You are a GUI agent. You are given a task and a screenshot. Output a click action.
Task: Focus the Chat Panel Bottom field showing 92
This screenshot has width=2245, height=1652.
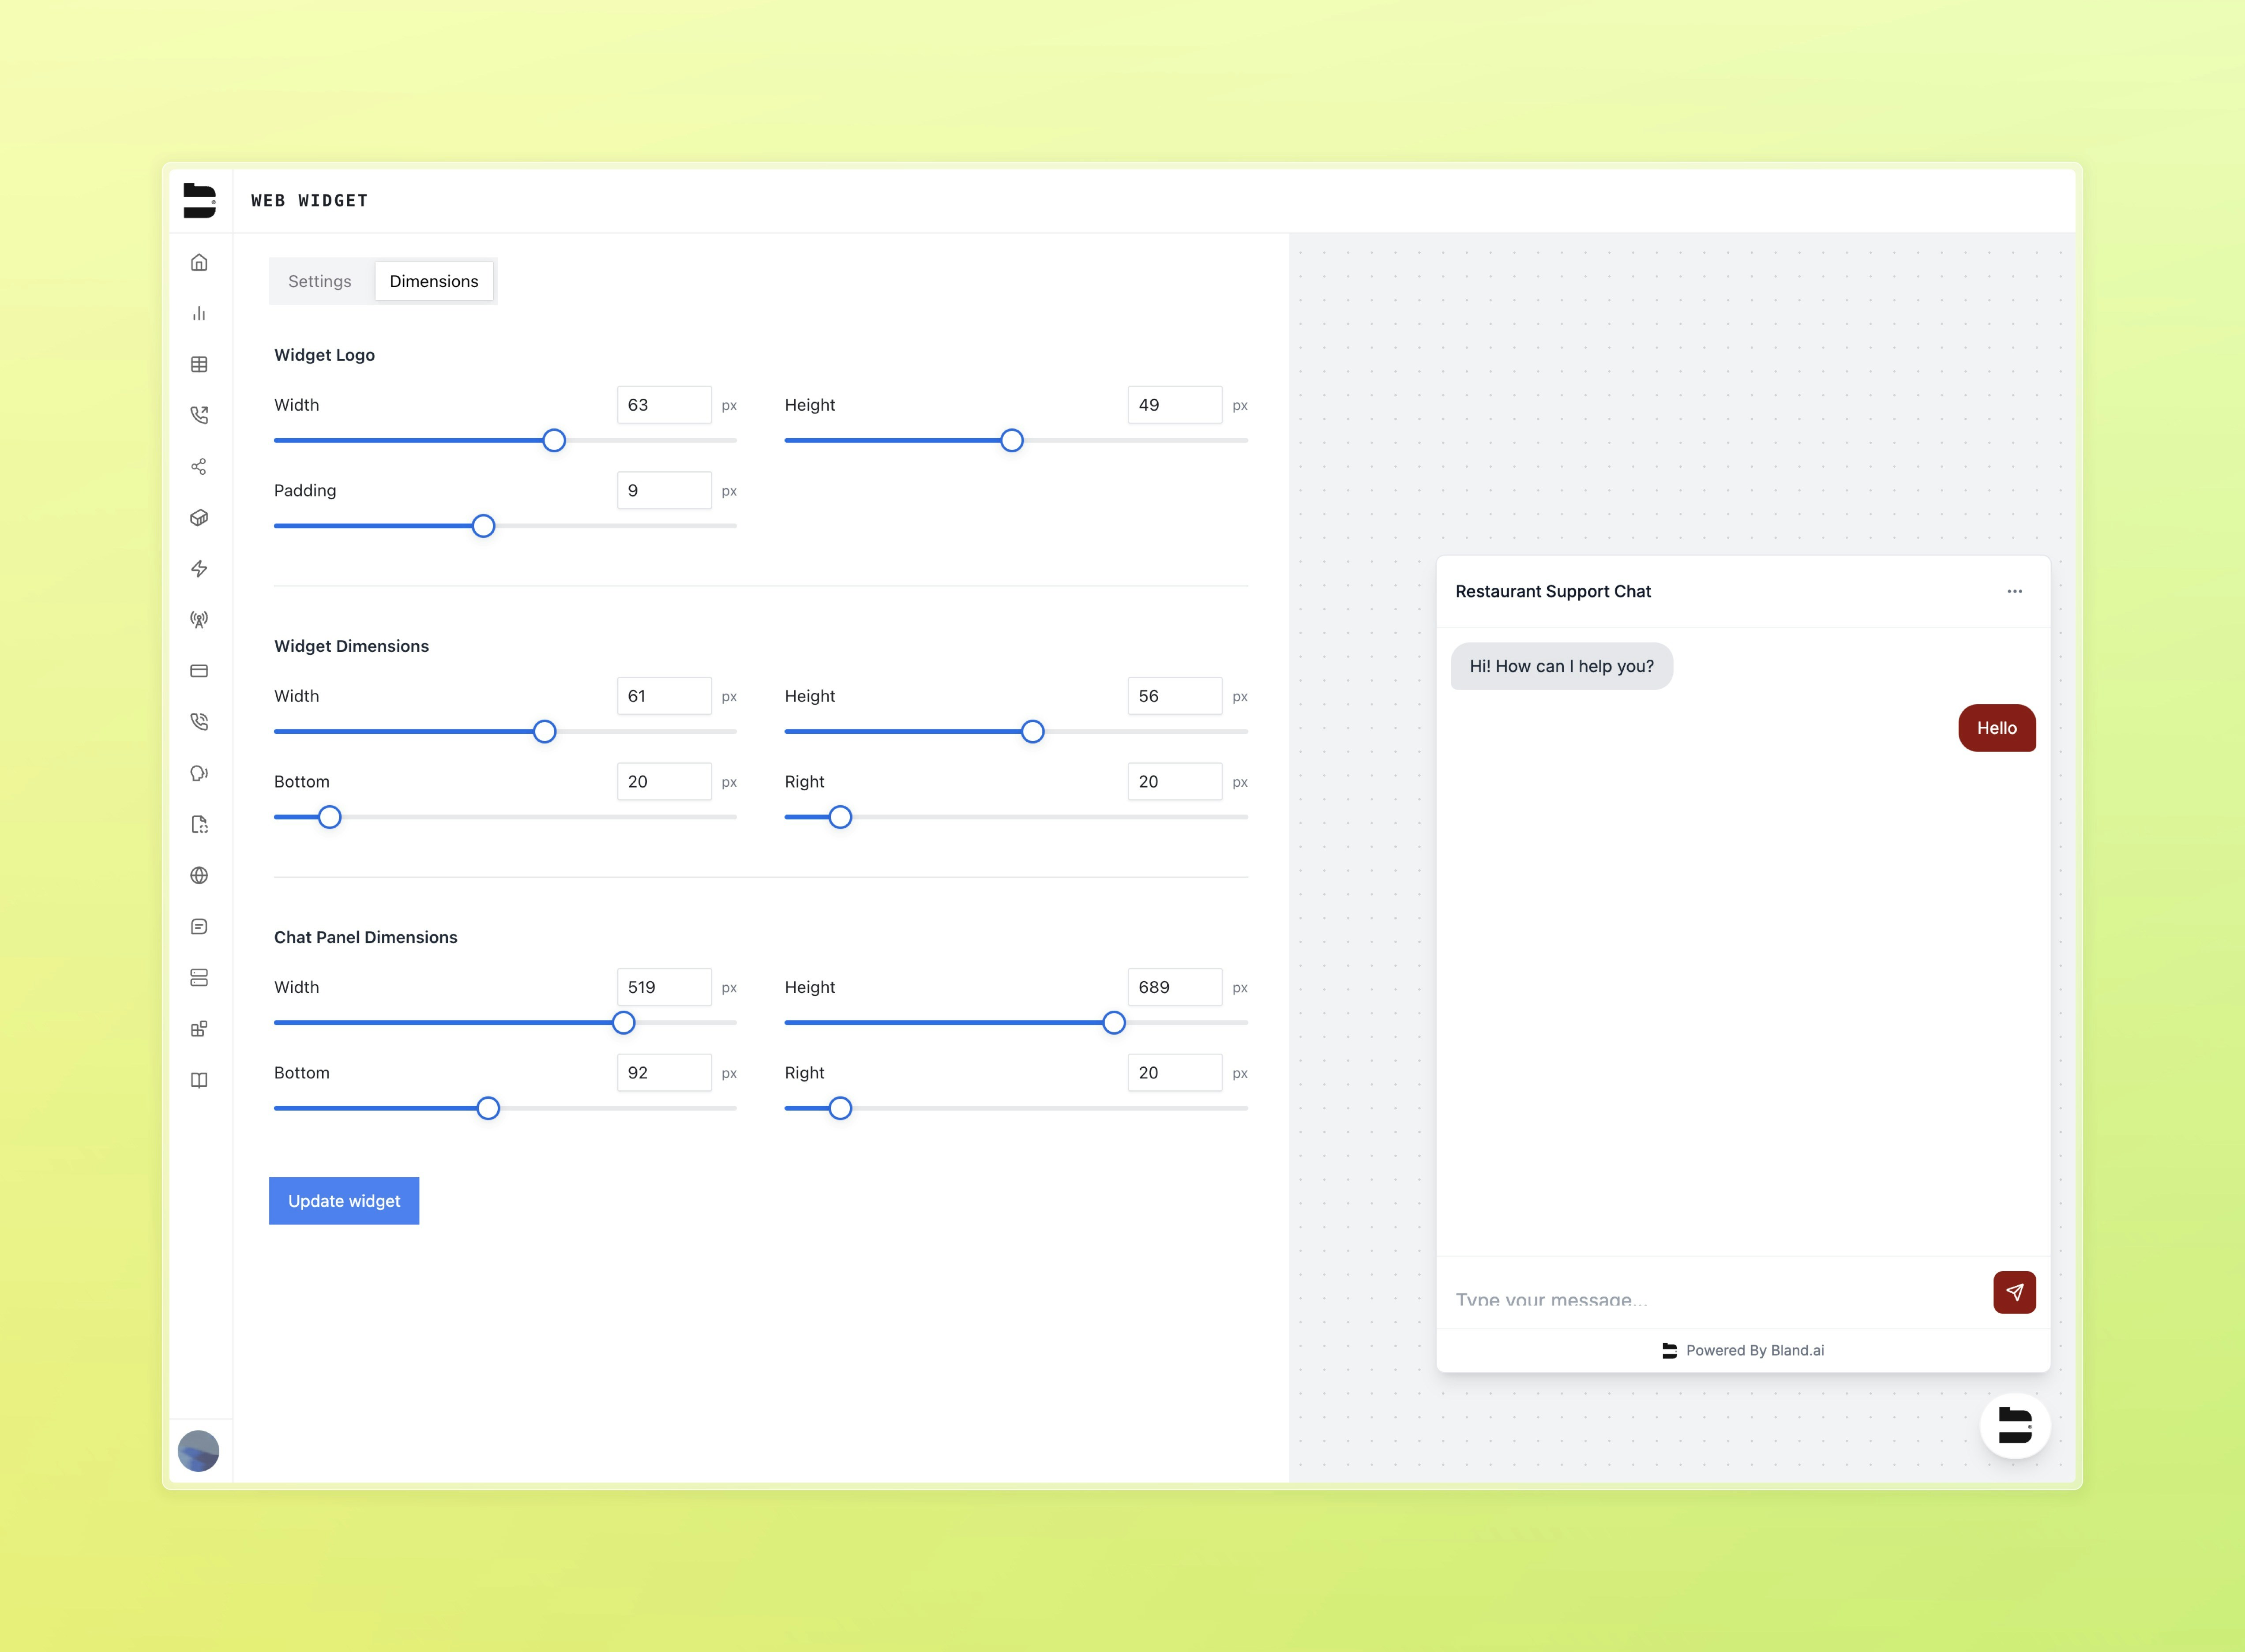point(664,1073)
